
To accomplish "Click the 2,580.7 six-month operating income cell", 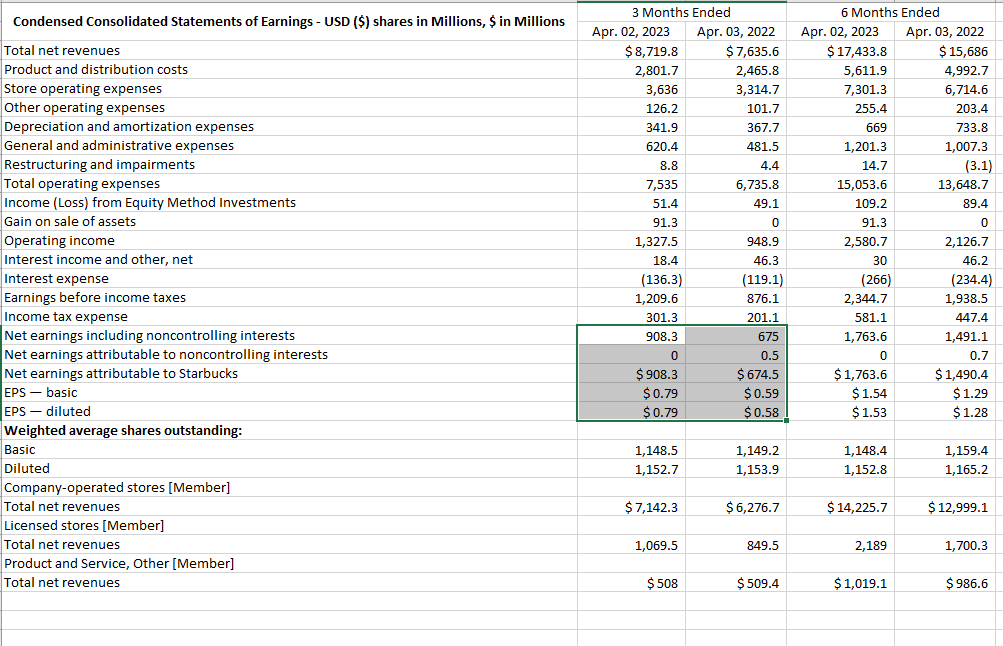I will point(841,242).
